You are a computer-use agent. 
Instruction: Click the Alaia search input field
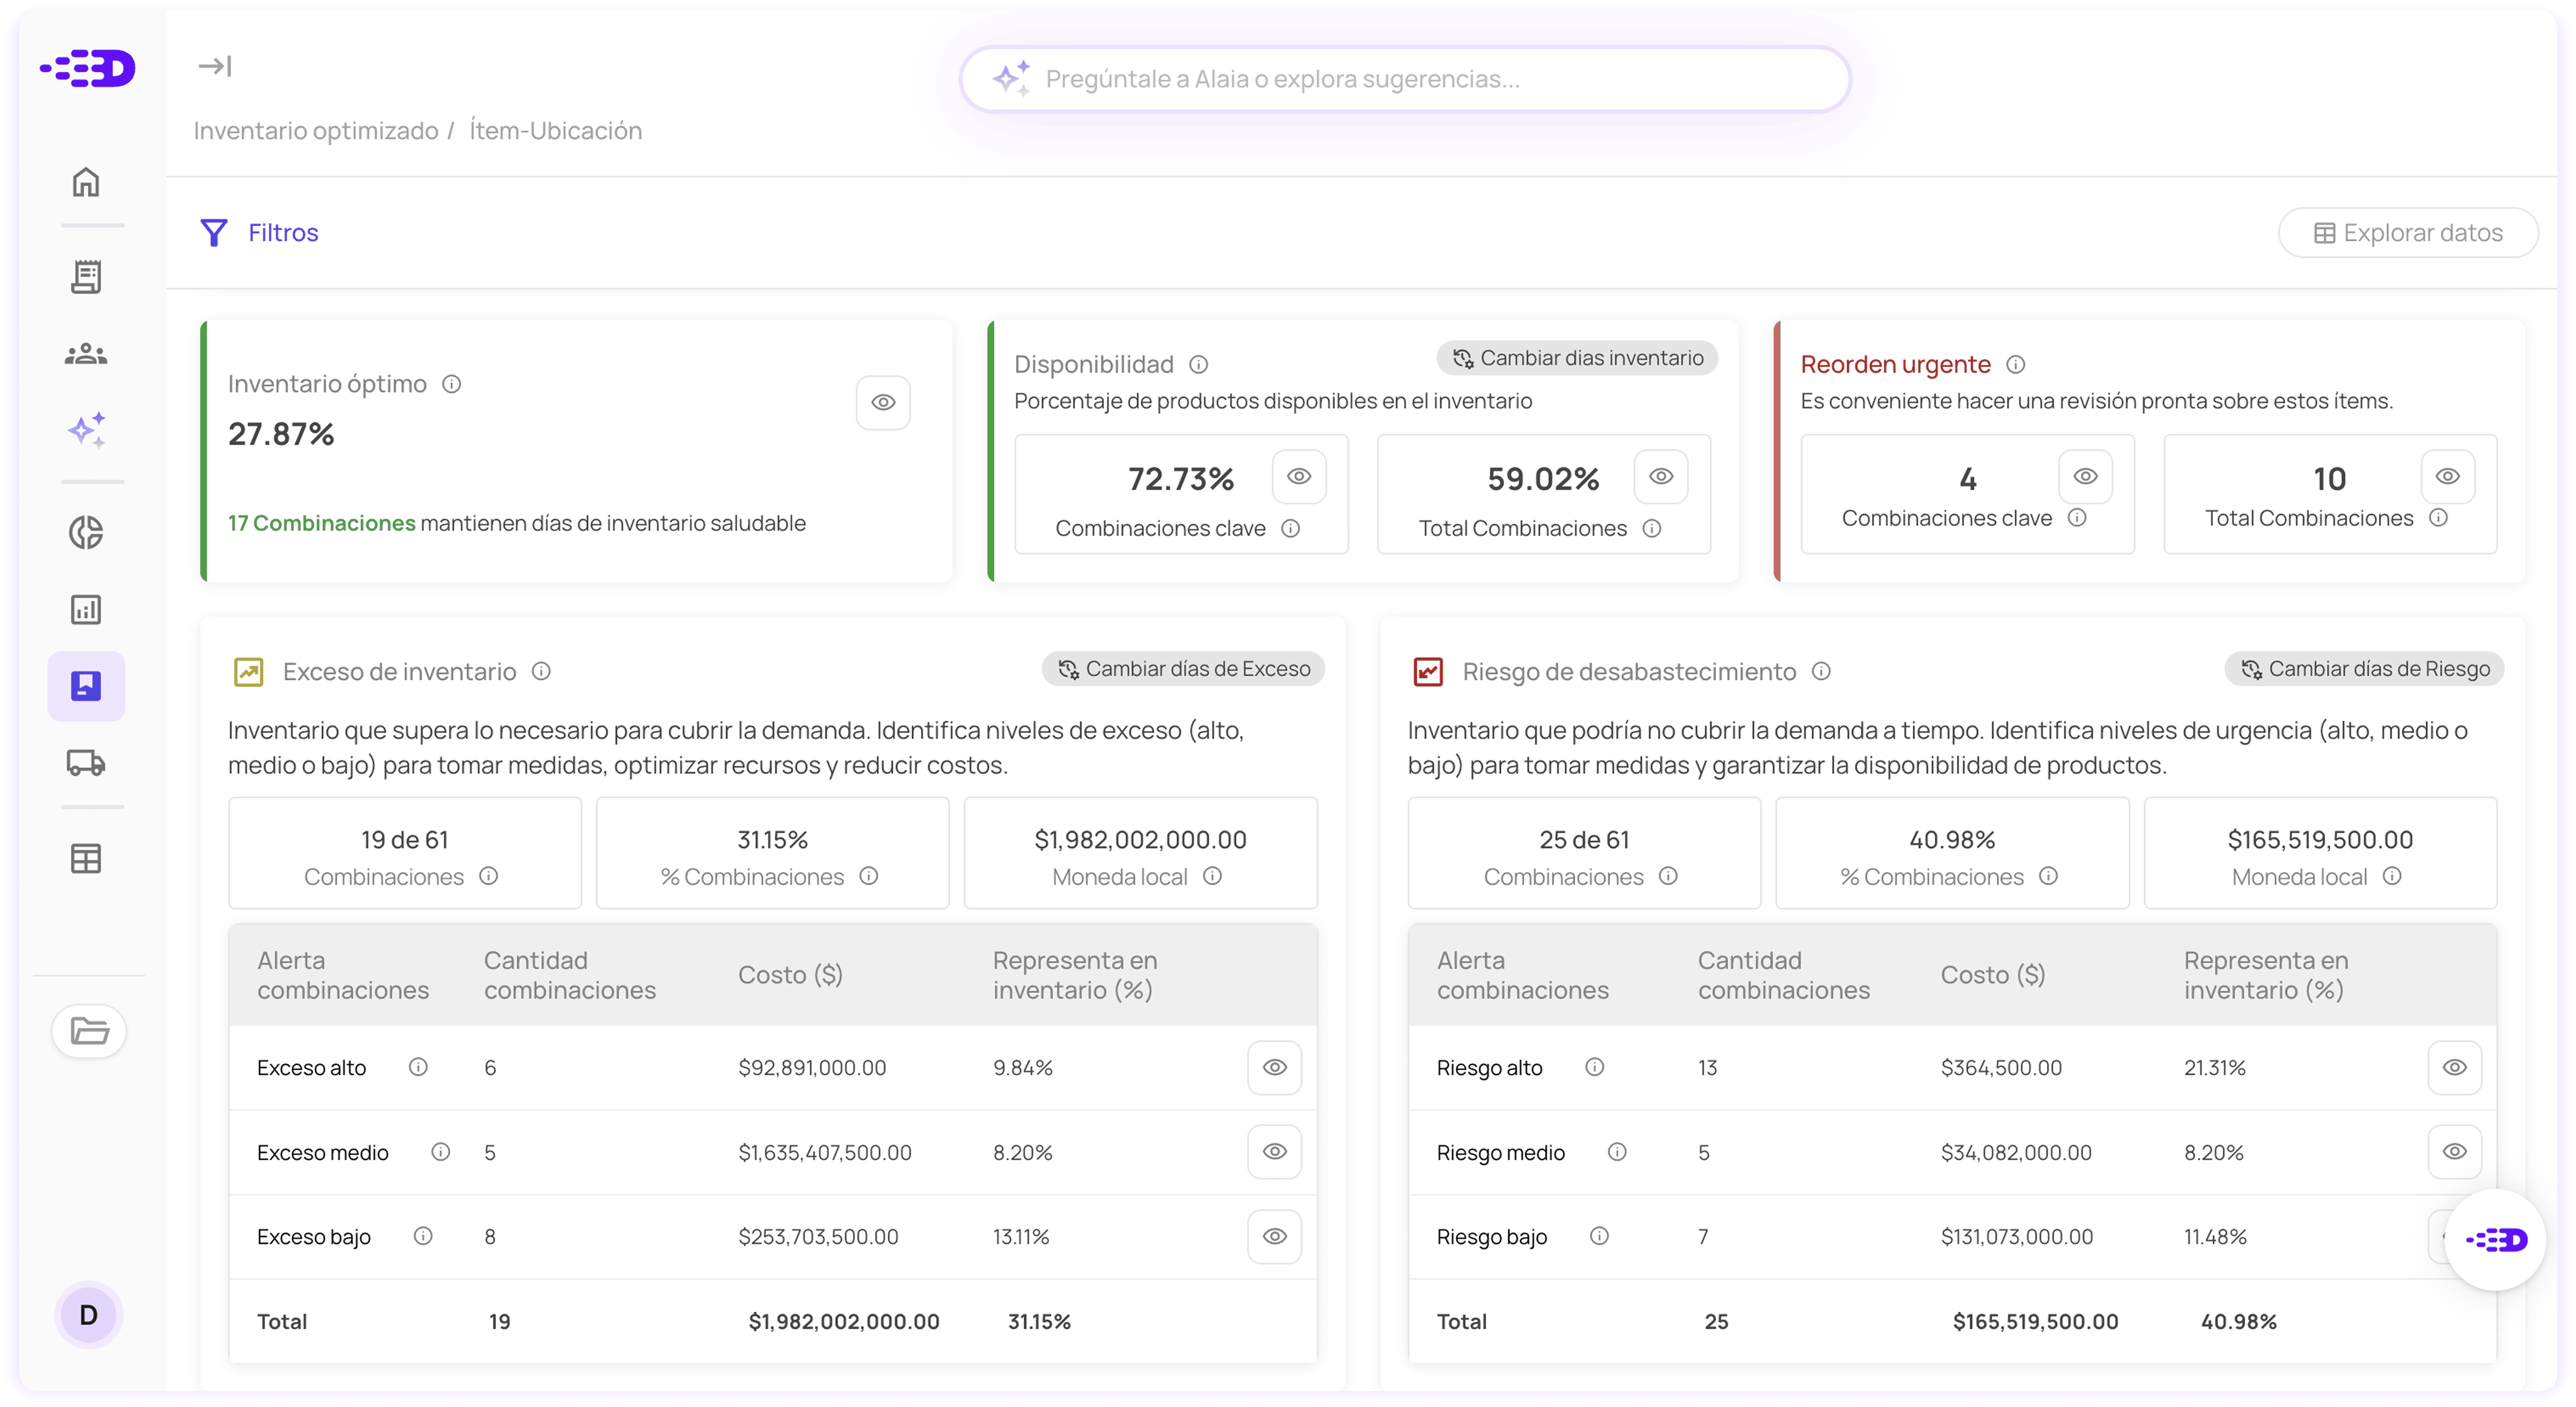[1405, 79]
